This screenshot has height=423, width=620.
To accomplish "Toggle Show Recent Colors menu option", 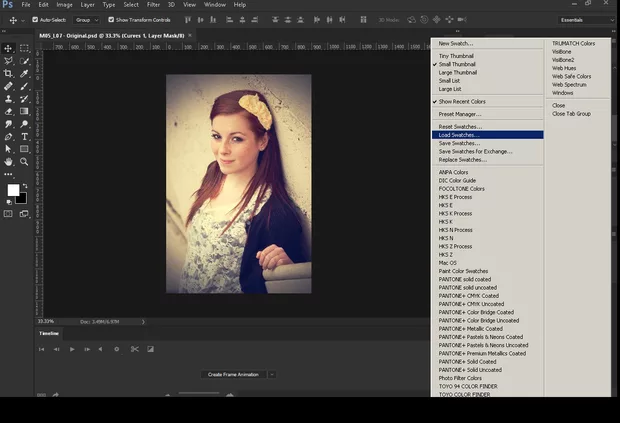I will [462, 101].
